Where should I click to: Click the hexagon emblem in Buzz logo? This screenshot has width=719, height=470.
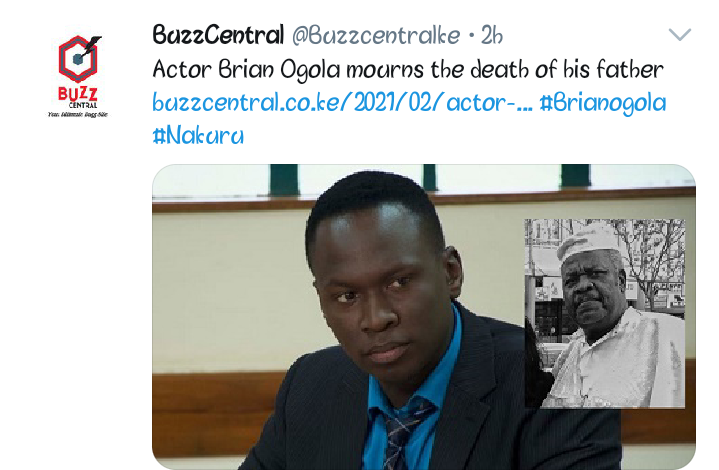[x=77, y=60]
